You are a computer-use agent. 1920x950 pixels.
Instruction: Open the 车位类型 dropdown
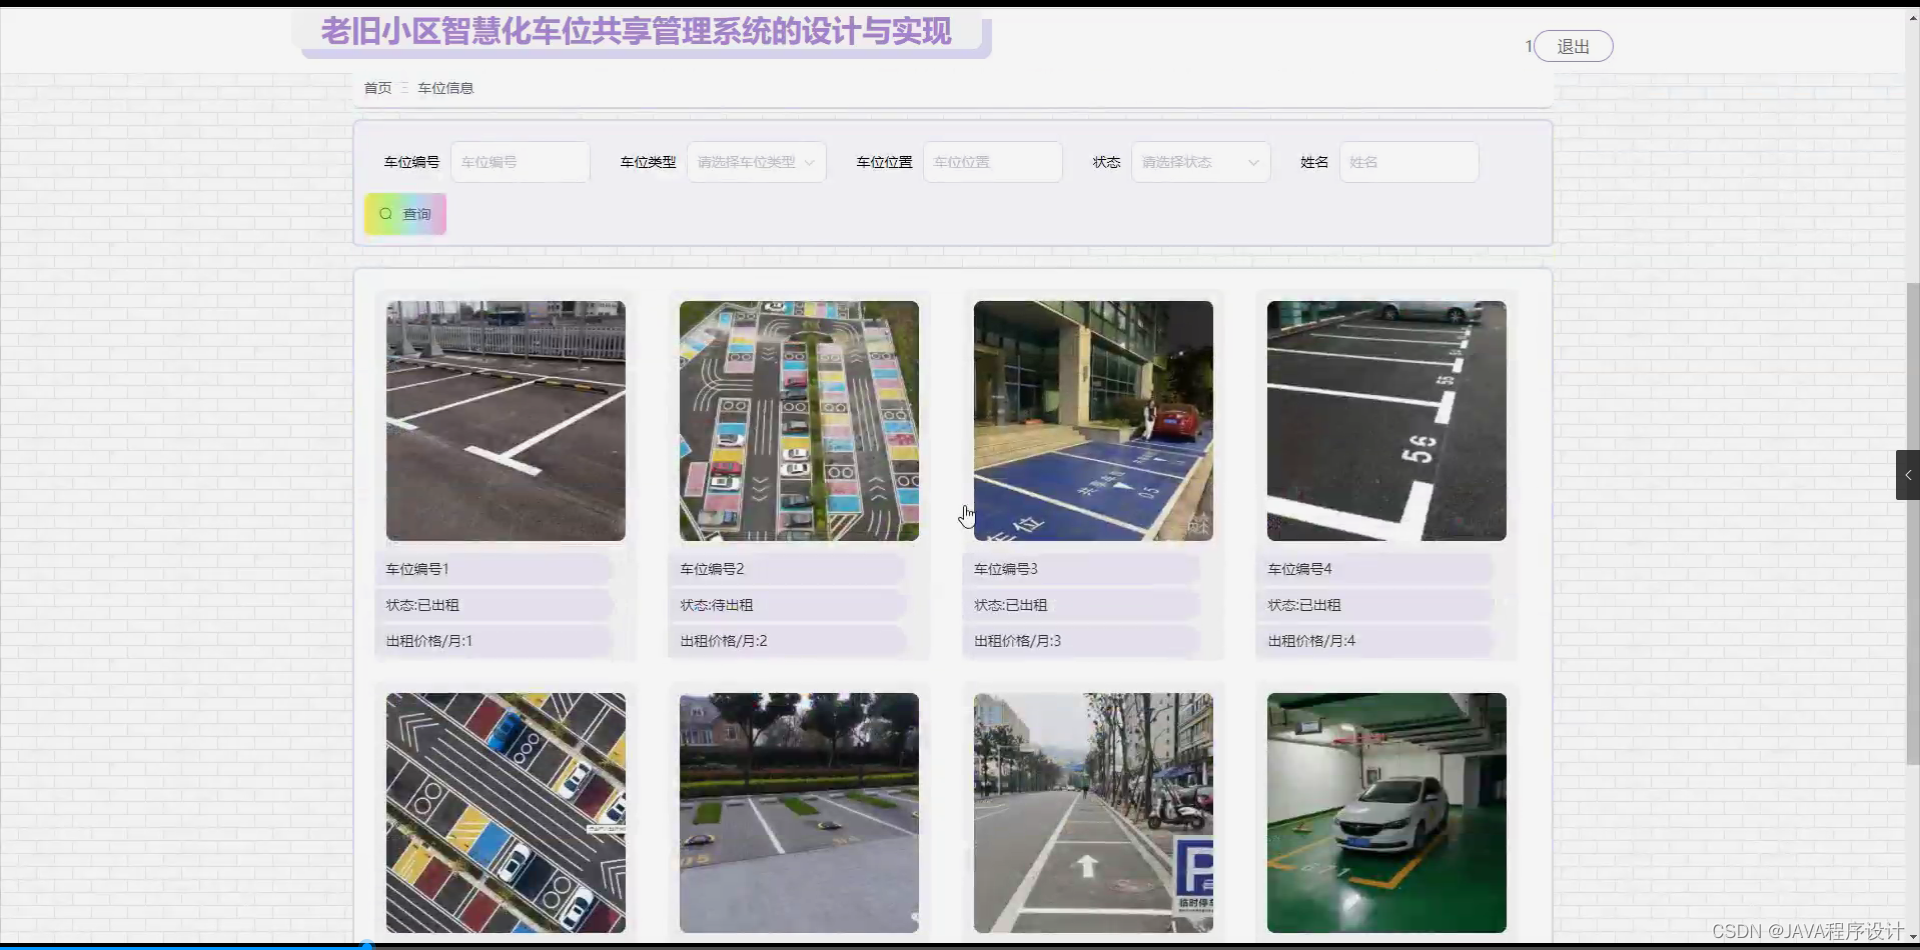coord(756,162)
